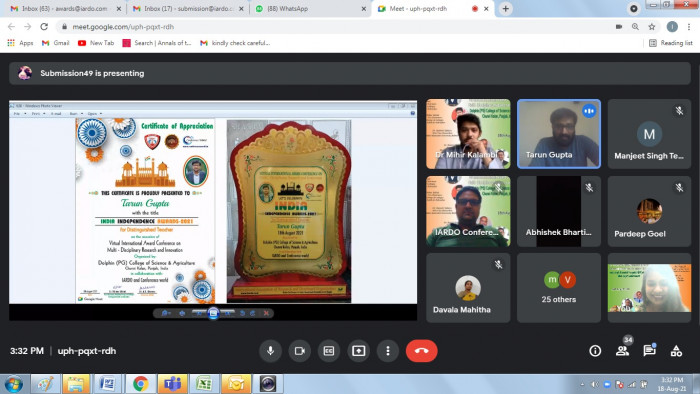Expand the 25 others participants tile
The height and width of the screenshot is (394, 700).
coord(558,288)
